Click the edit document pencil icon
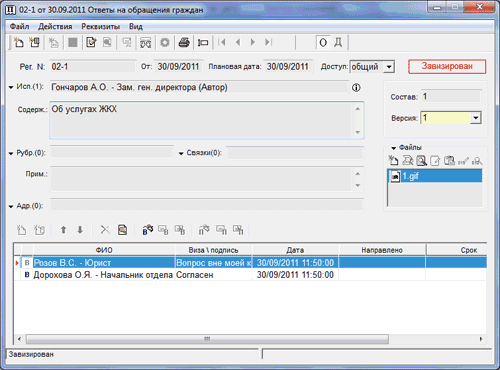500x370 pixels. click(x=91, y=42)
